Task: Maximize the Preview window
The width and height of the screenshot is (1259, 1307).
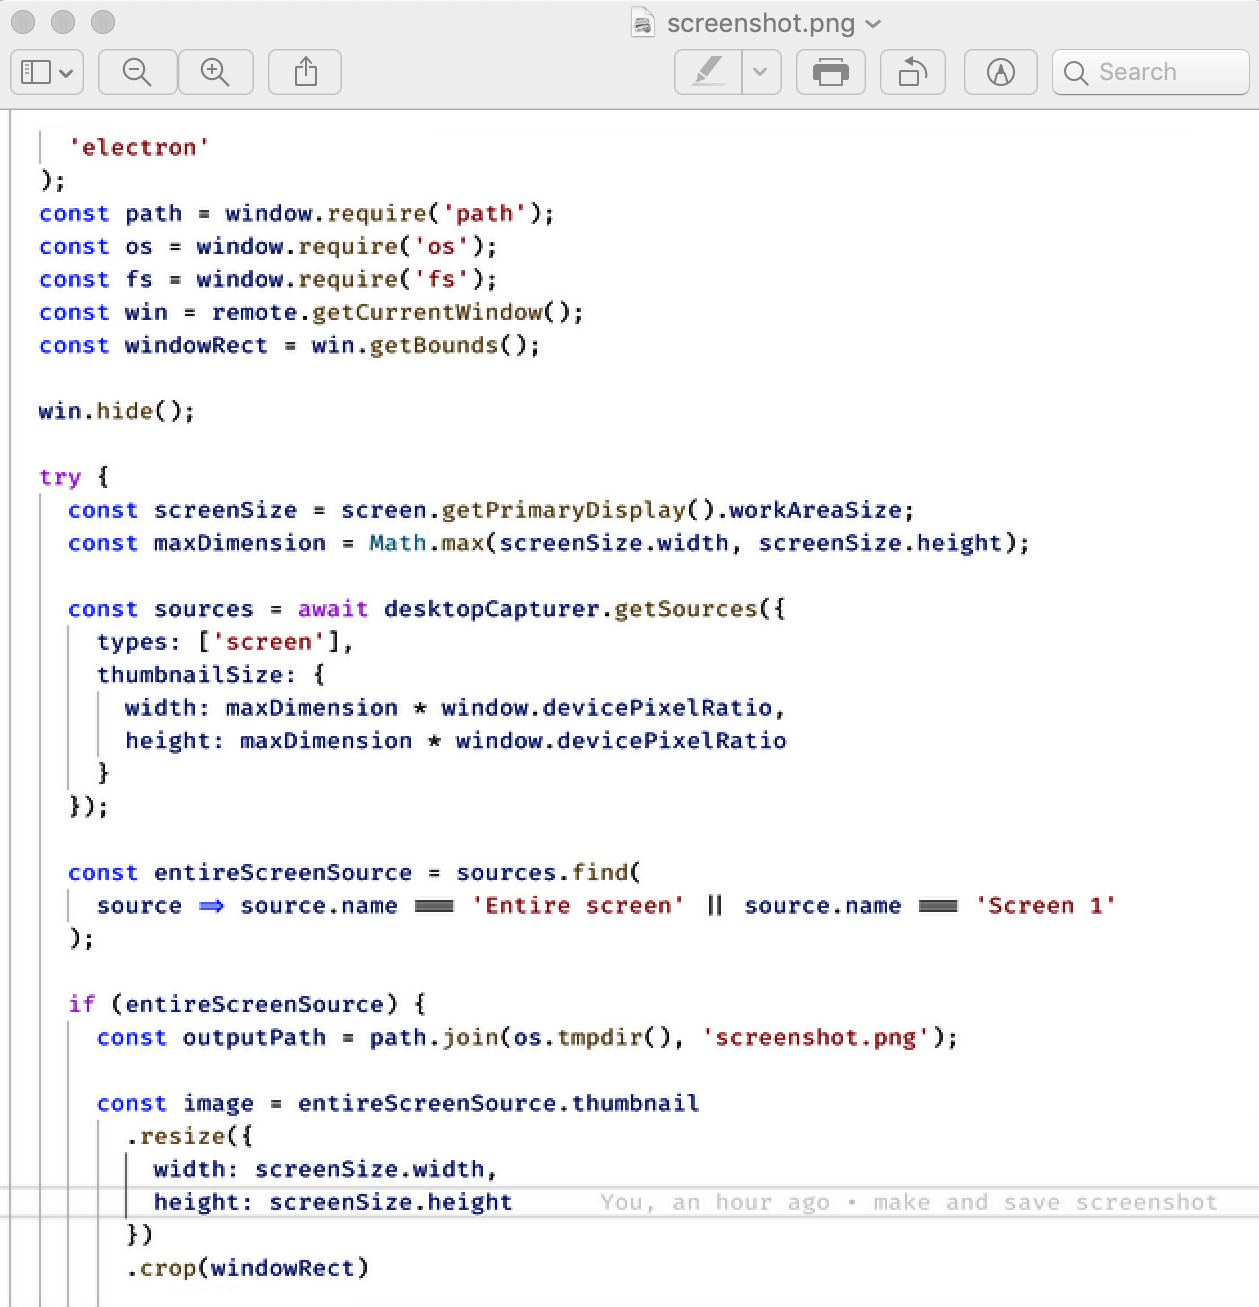Action: point(103,22)
